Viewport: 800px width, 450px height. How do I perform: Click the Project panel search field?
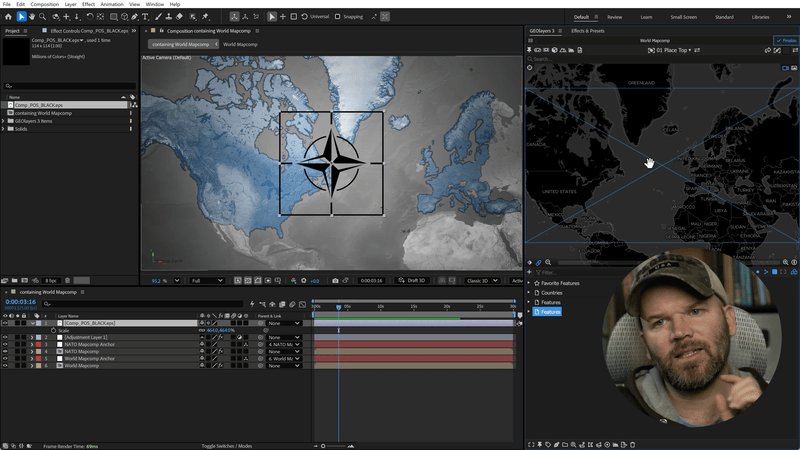(x=70, y=86)
